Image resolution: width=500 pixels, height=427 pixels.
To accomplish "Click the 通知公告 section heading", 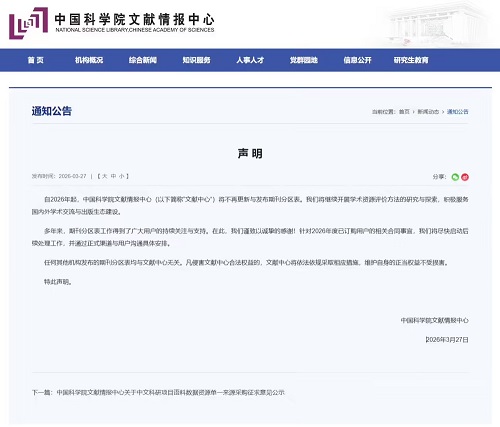I will point(52,111).
